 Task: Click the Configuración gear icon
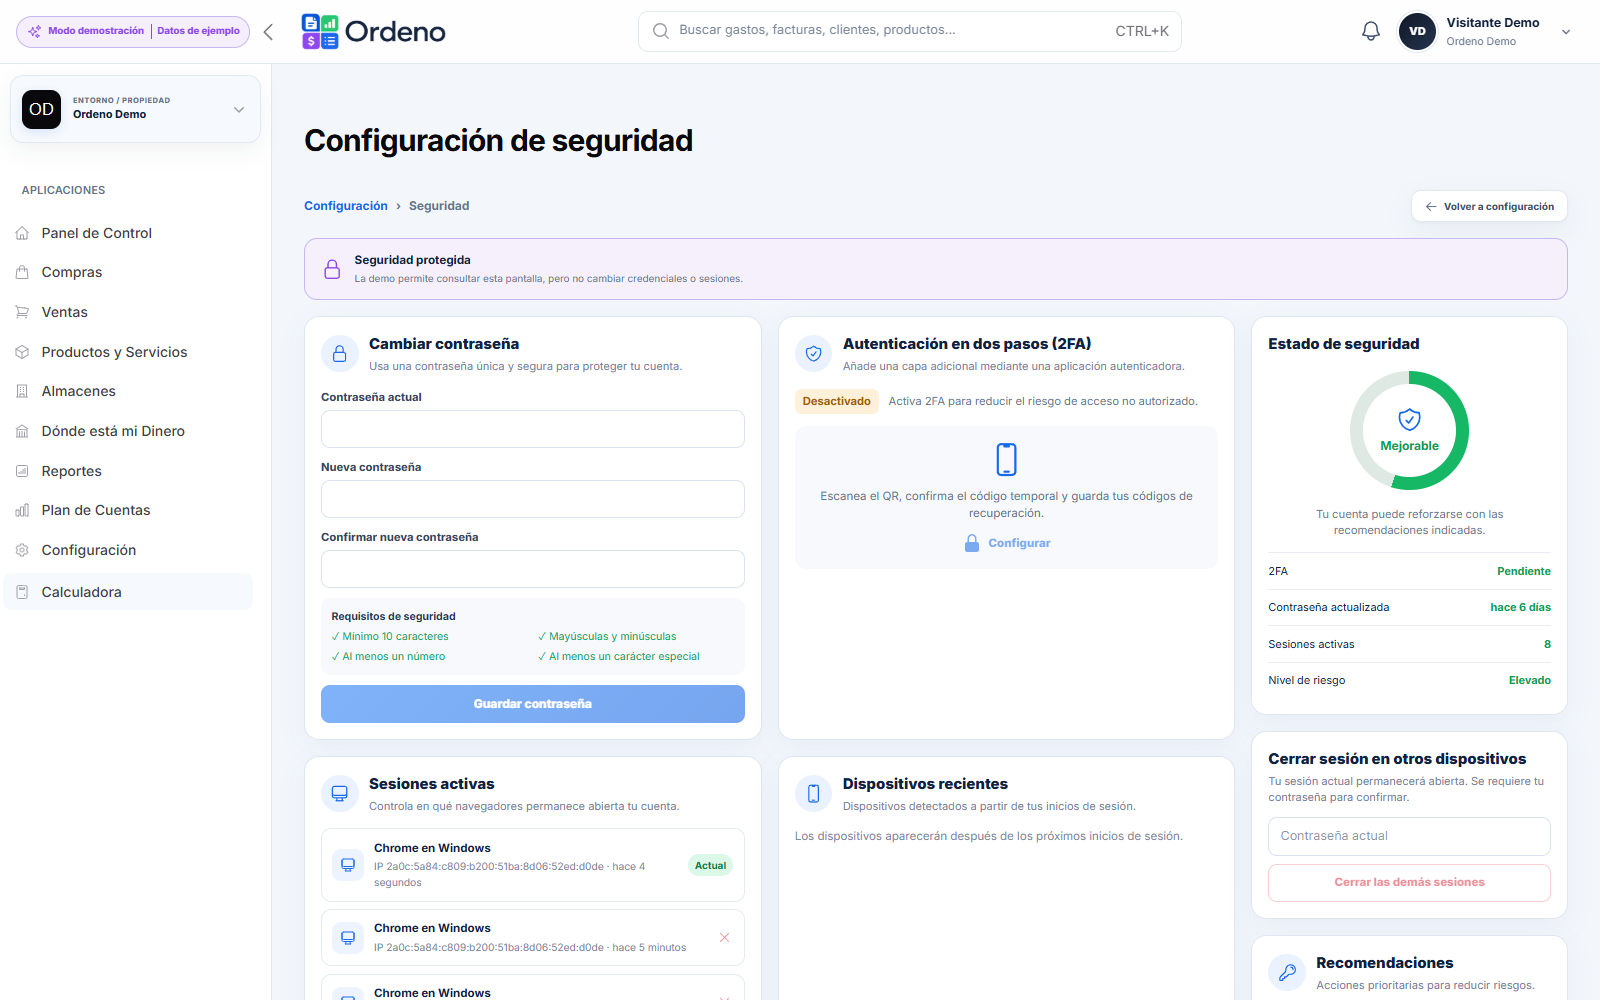click(x=22, y=550)
